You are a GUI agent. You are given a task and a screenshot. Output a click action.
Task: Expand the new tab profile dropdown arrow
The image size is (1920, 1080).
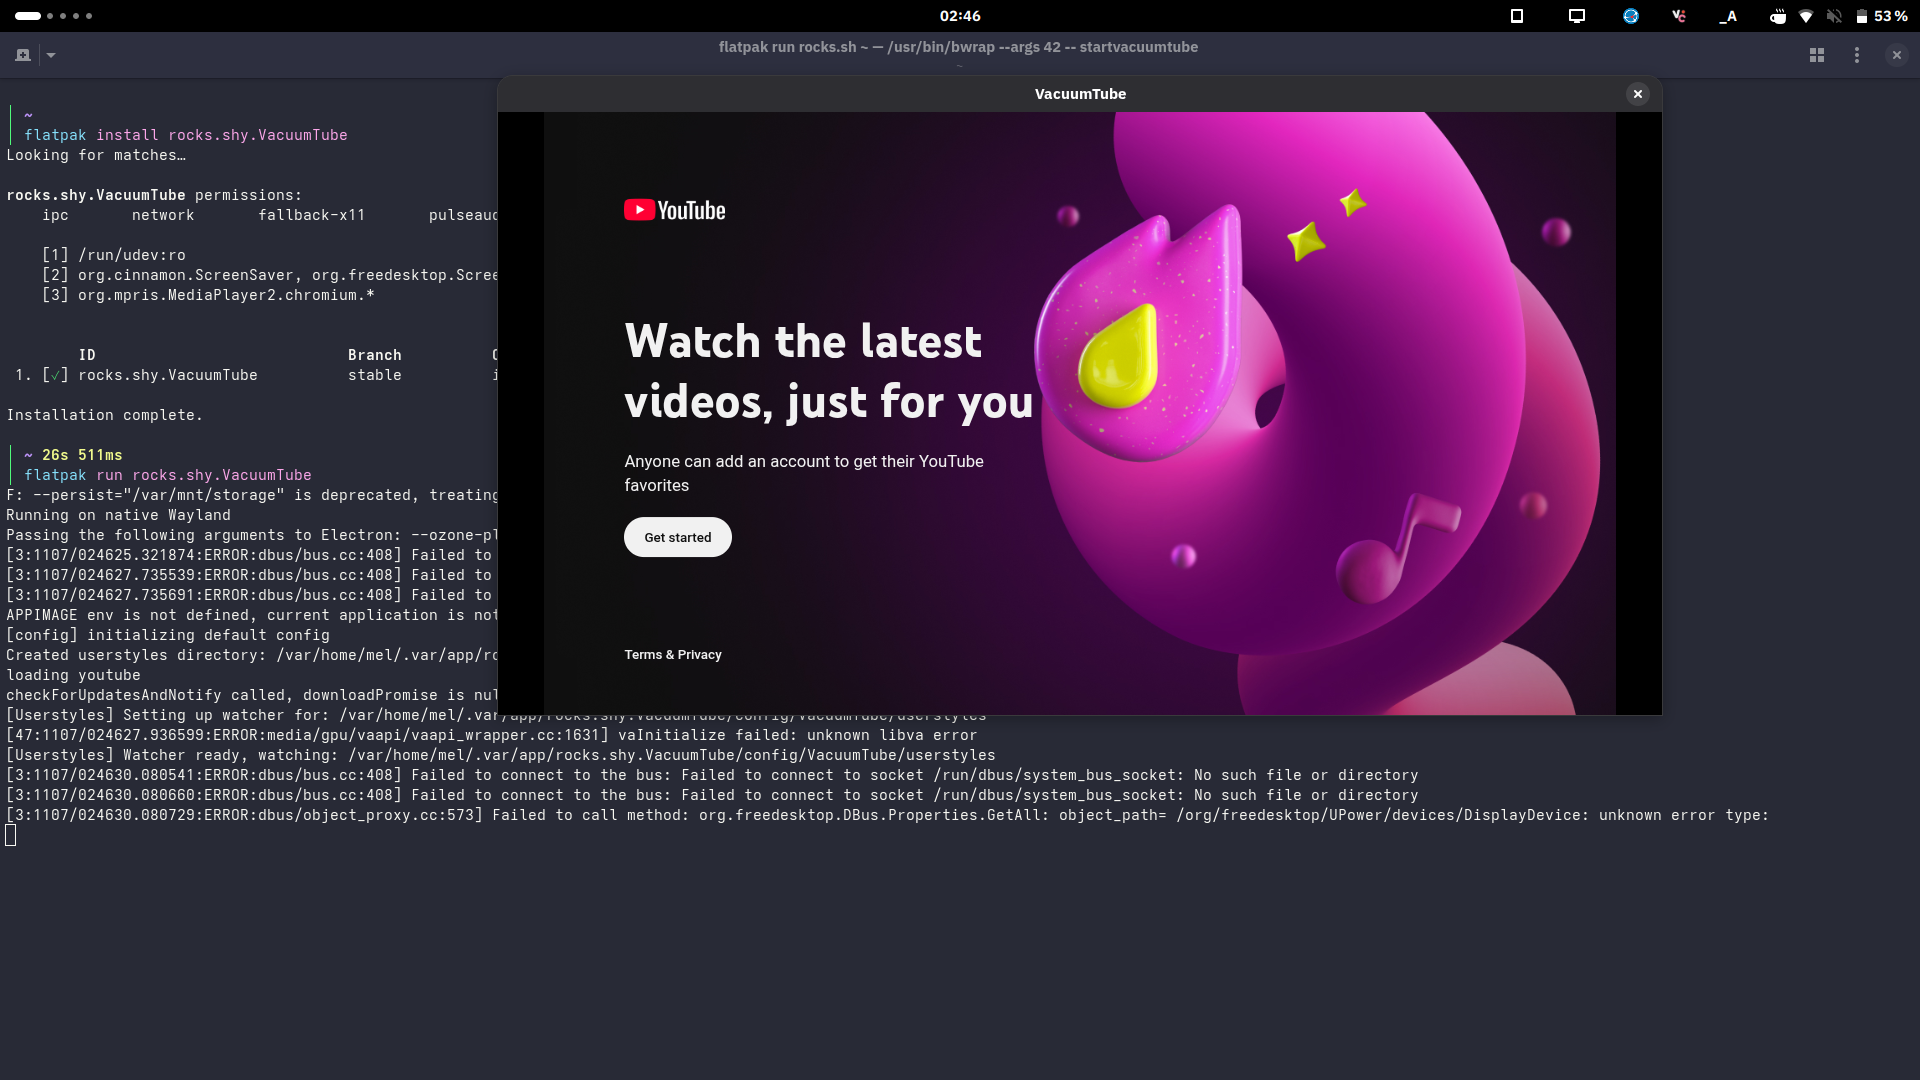(x=51, y=55)
